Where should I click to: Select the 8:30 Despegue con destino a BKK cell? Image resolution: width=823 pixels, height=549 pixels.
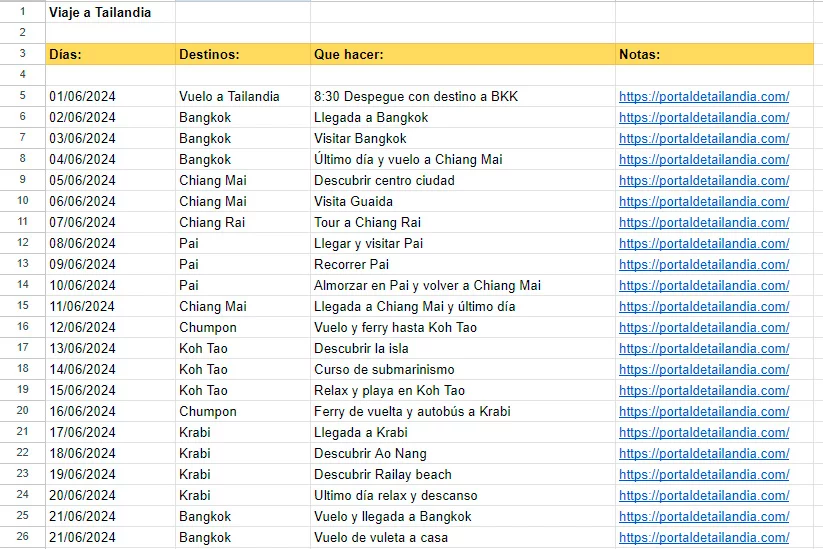(x=462, y=97)
